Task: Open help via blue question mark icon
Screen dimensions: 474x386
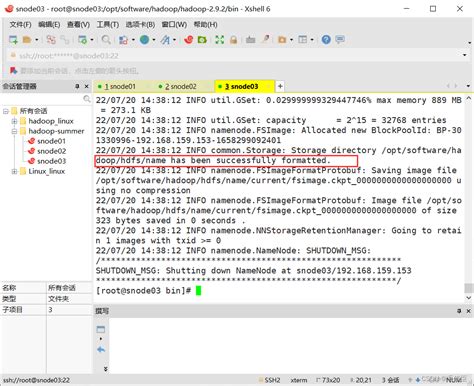Action: [326, 40]
